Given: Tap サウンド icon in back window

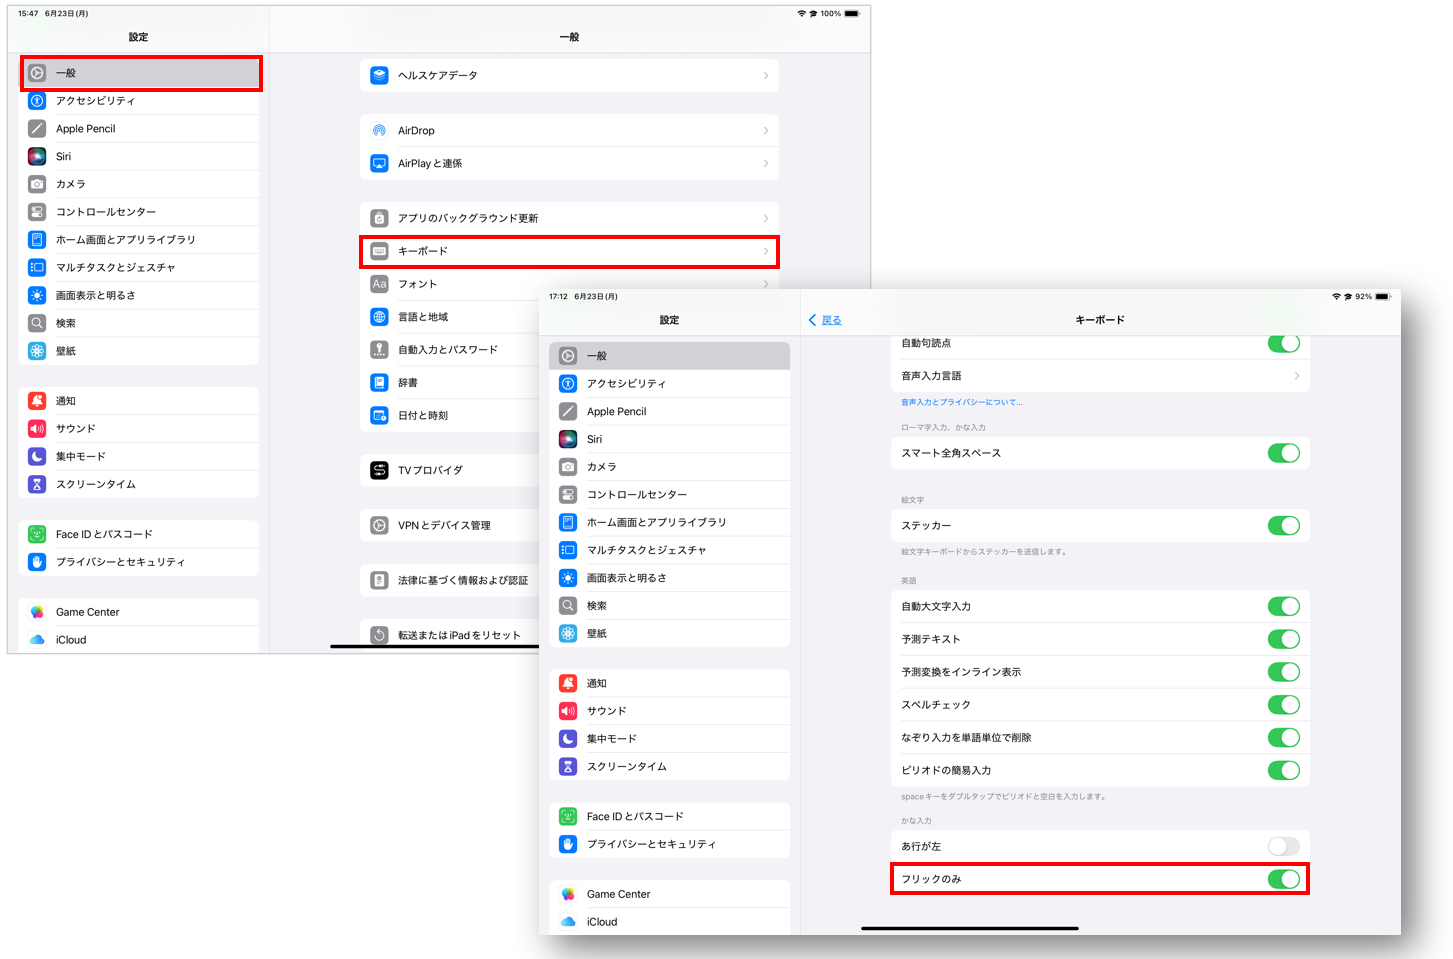Looking at the screenshot, I should click(x=37, y=429).
